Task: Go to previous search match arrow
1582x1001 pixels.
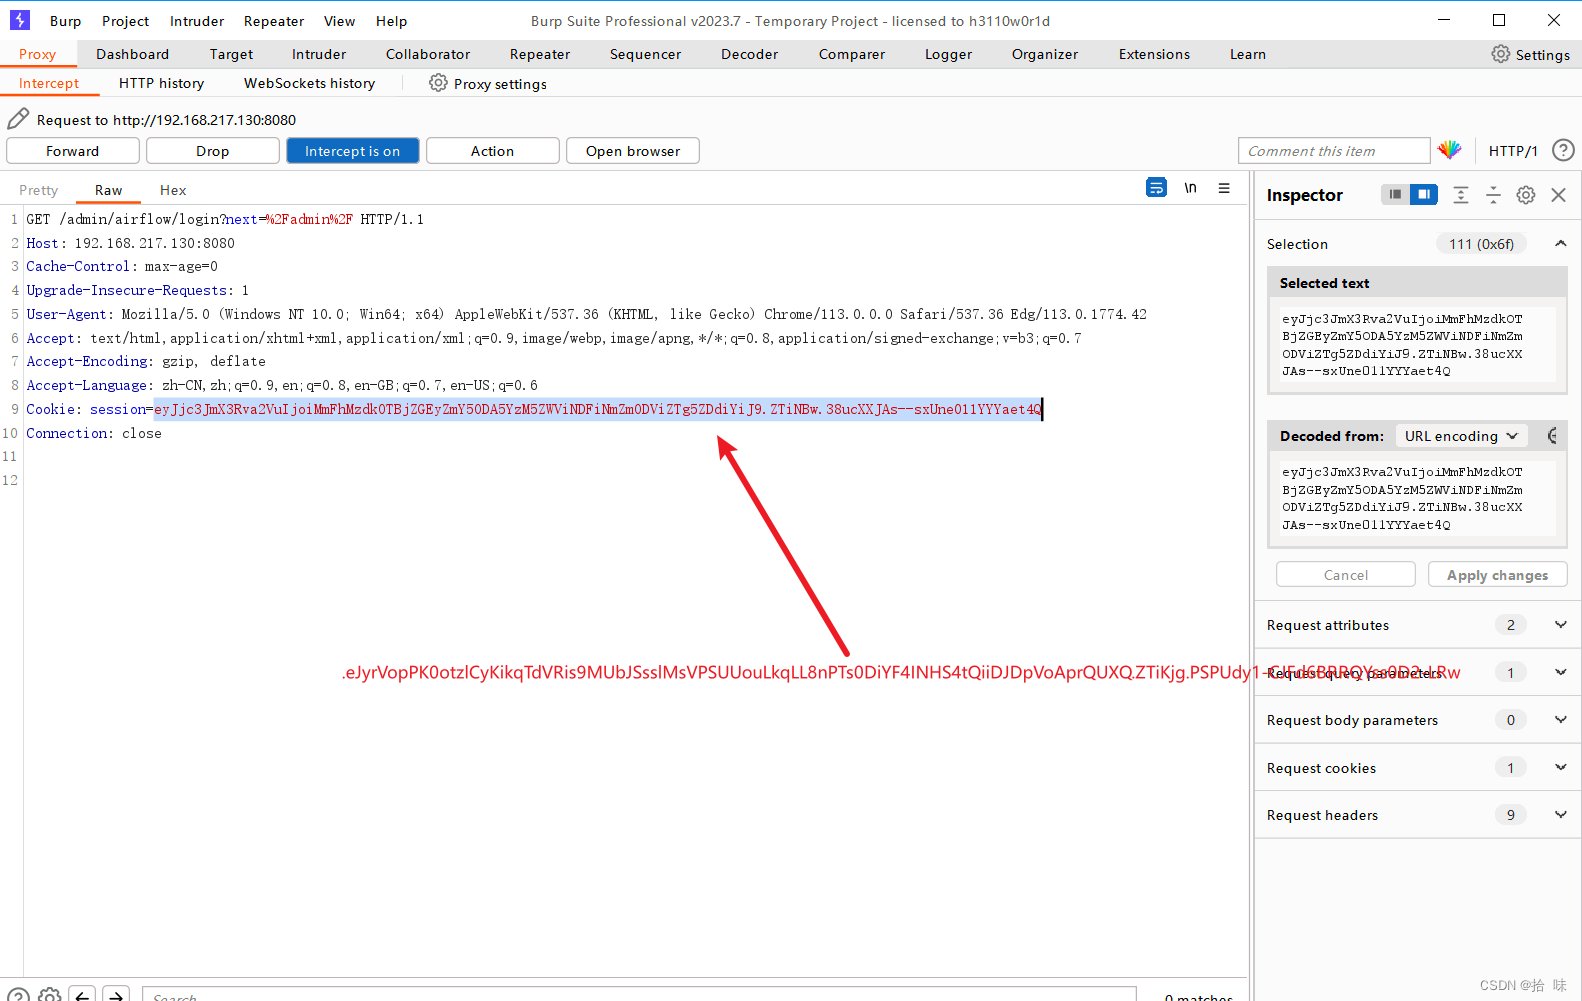Action: coord(83,995)
